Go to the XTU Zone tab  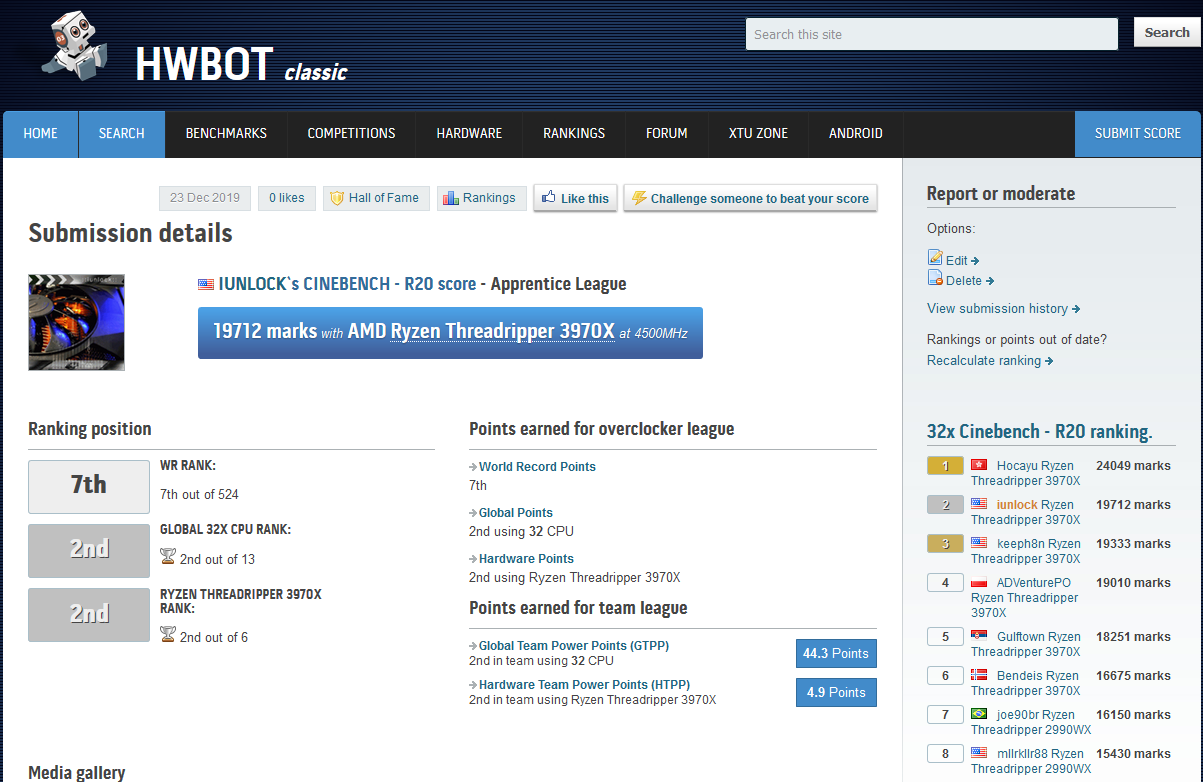point(758,133)
